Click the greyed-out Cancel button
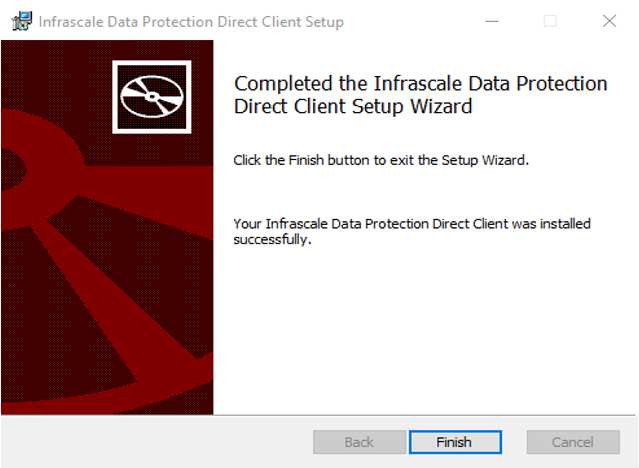639x468 pixels. tap(573, 442)
